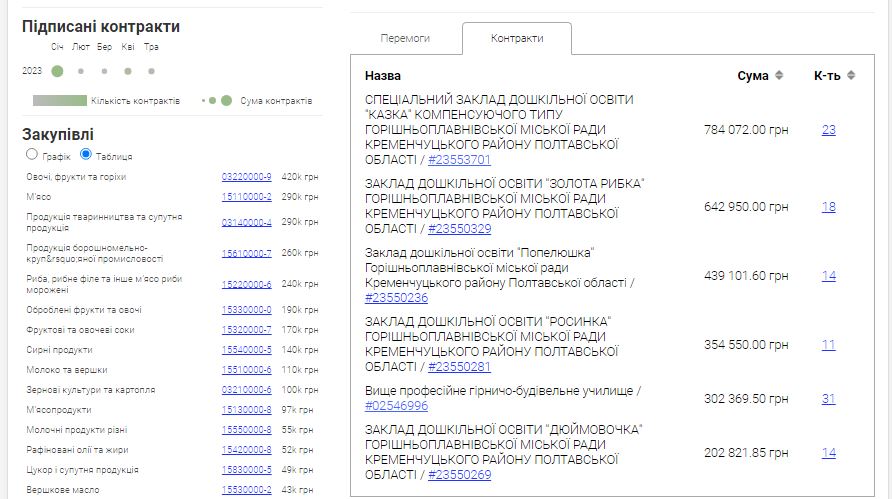The image size is (892, 499).
Task: Sort contracts by Сума column arrows
Action: click(x=779, y=76)
